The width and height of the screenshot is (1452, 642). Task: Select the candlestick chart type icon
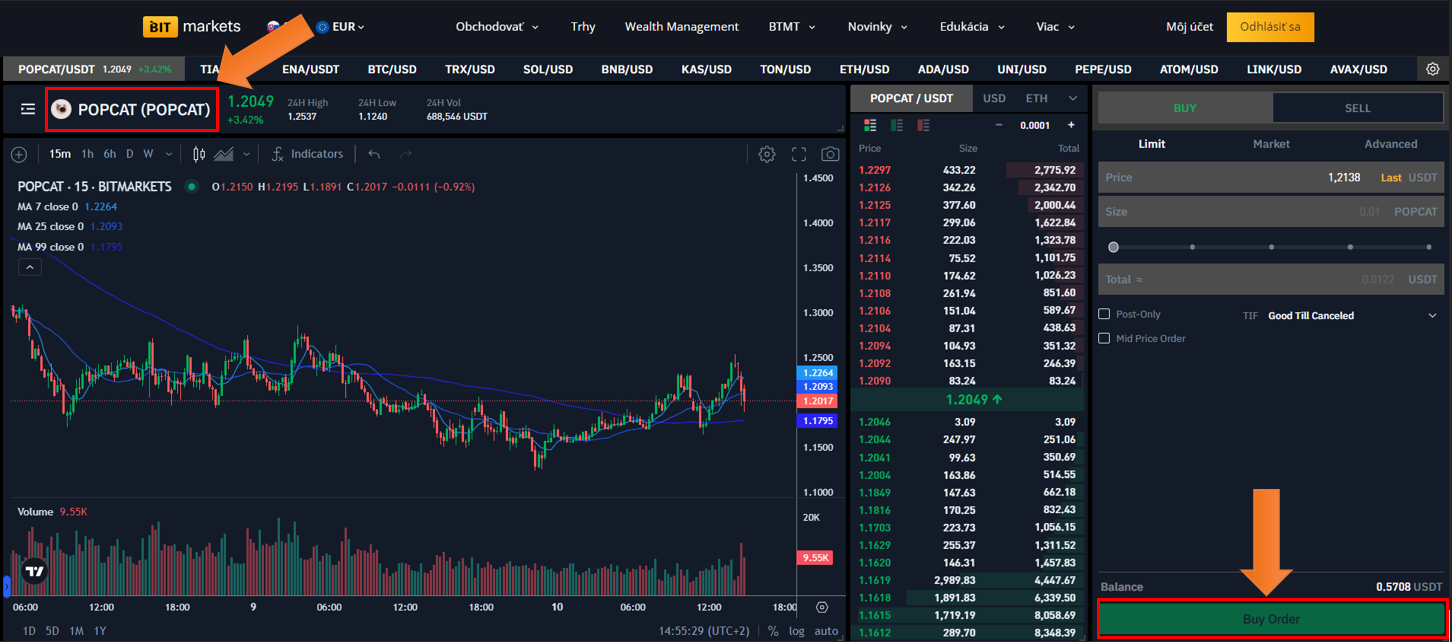(199, 154)
